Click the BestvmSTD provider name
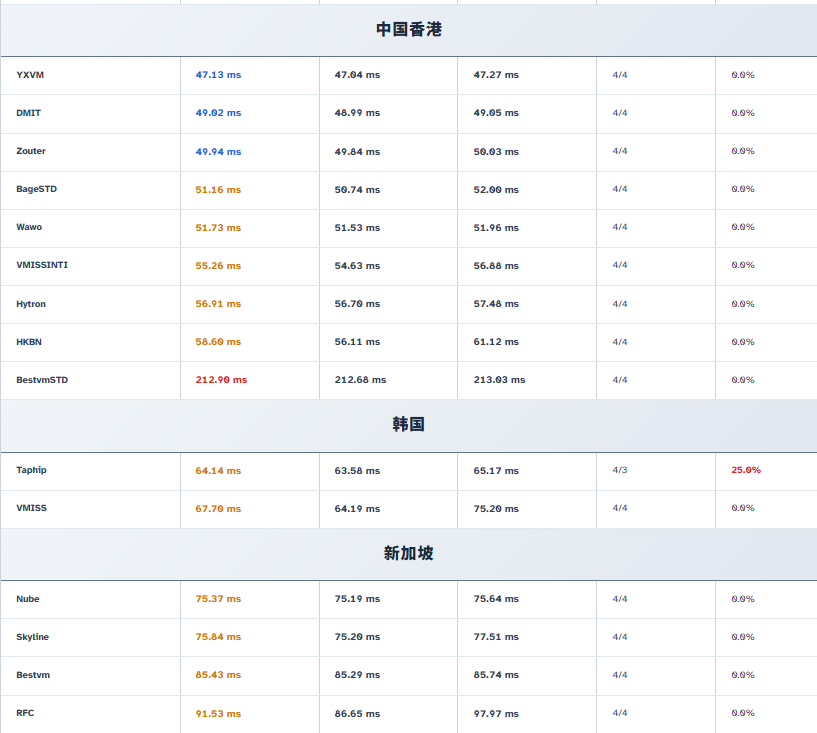This screenshot has height=733, width=817. pyautogui.click(x=42, y=380)
